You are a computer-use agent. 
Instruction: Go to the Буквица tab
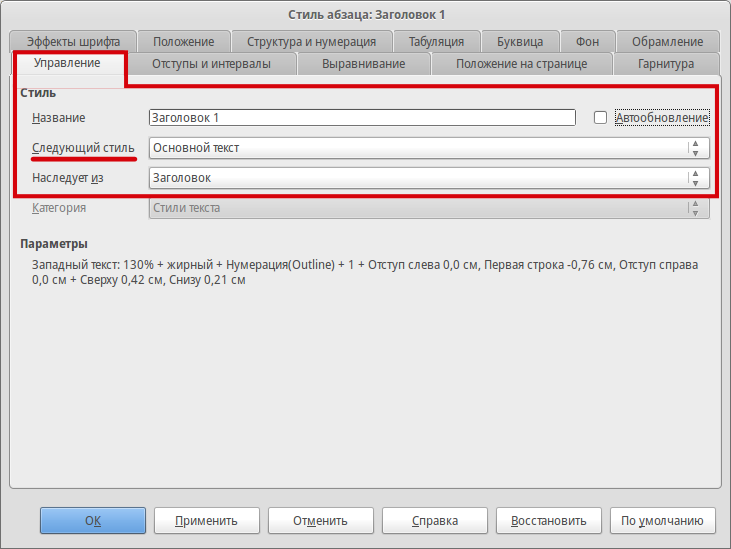point(520,41)
